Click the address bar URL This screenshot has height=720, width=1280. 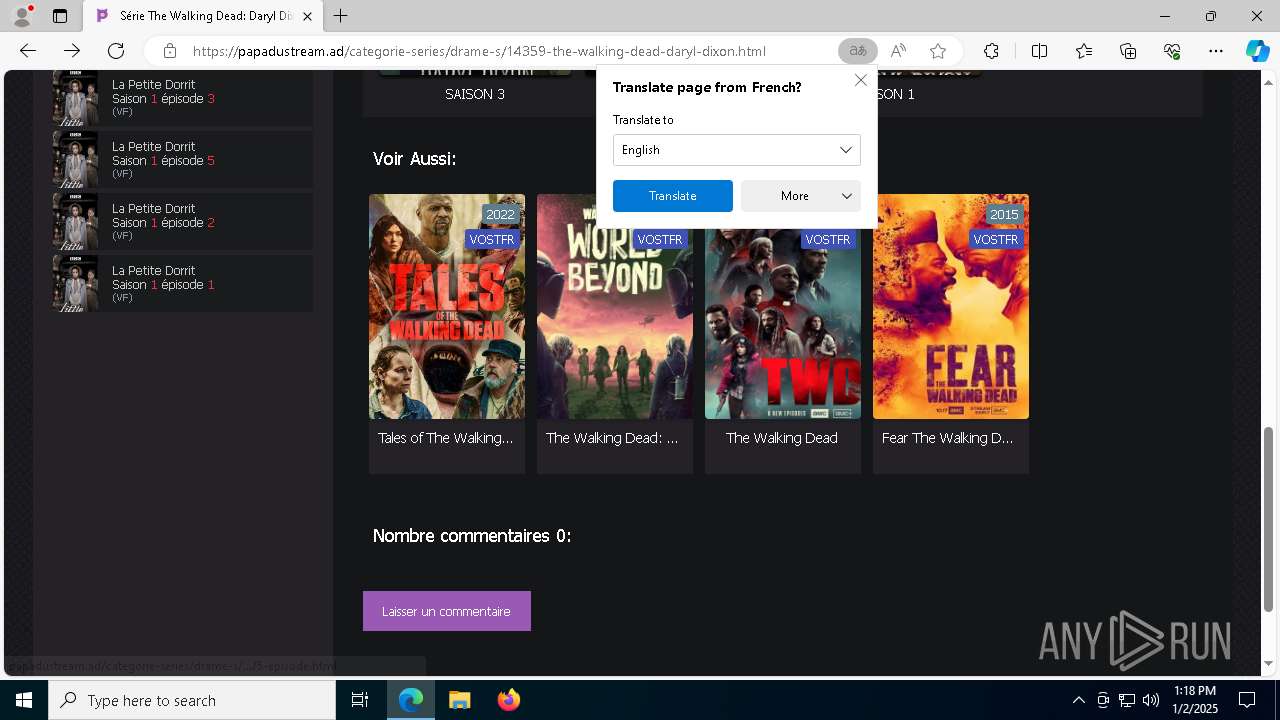(x=479, y=51)
